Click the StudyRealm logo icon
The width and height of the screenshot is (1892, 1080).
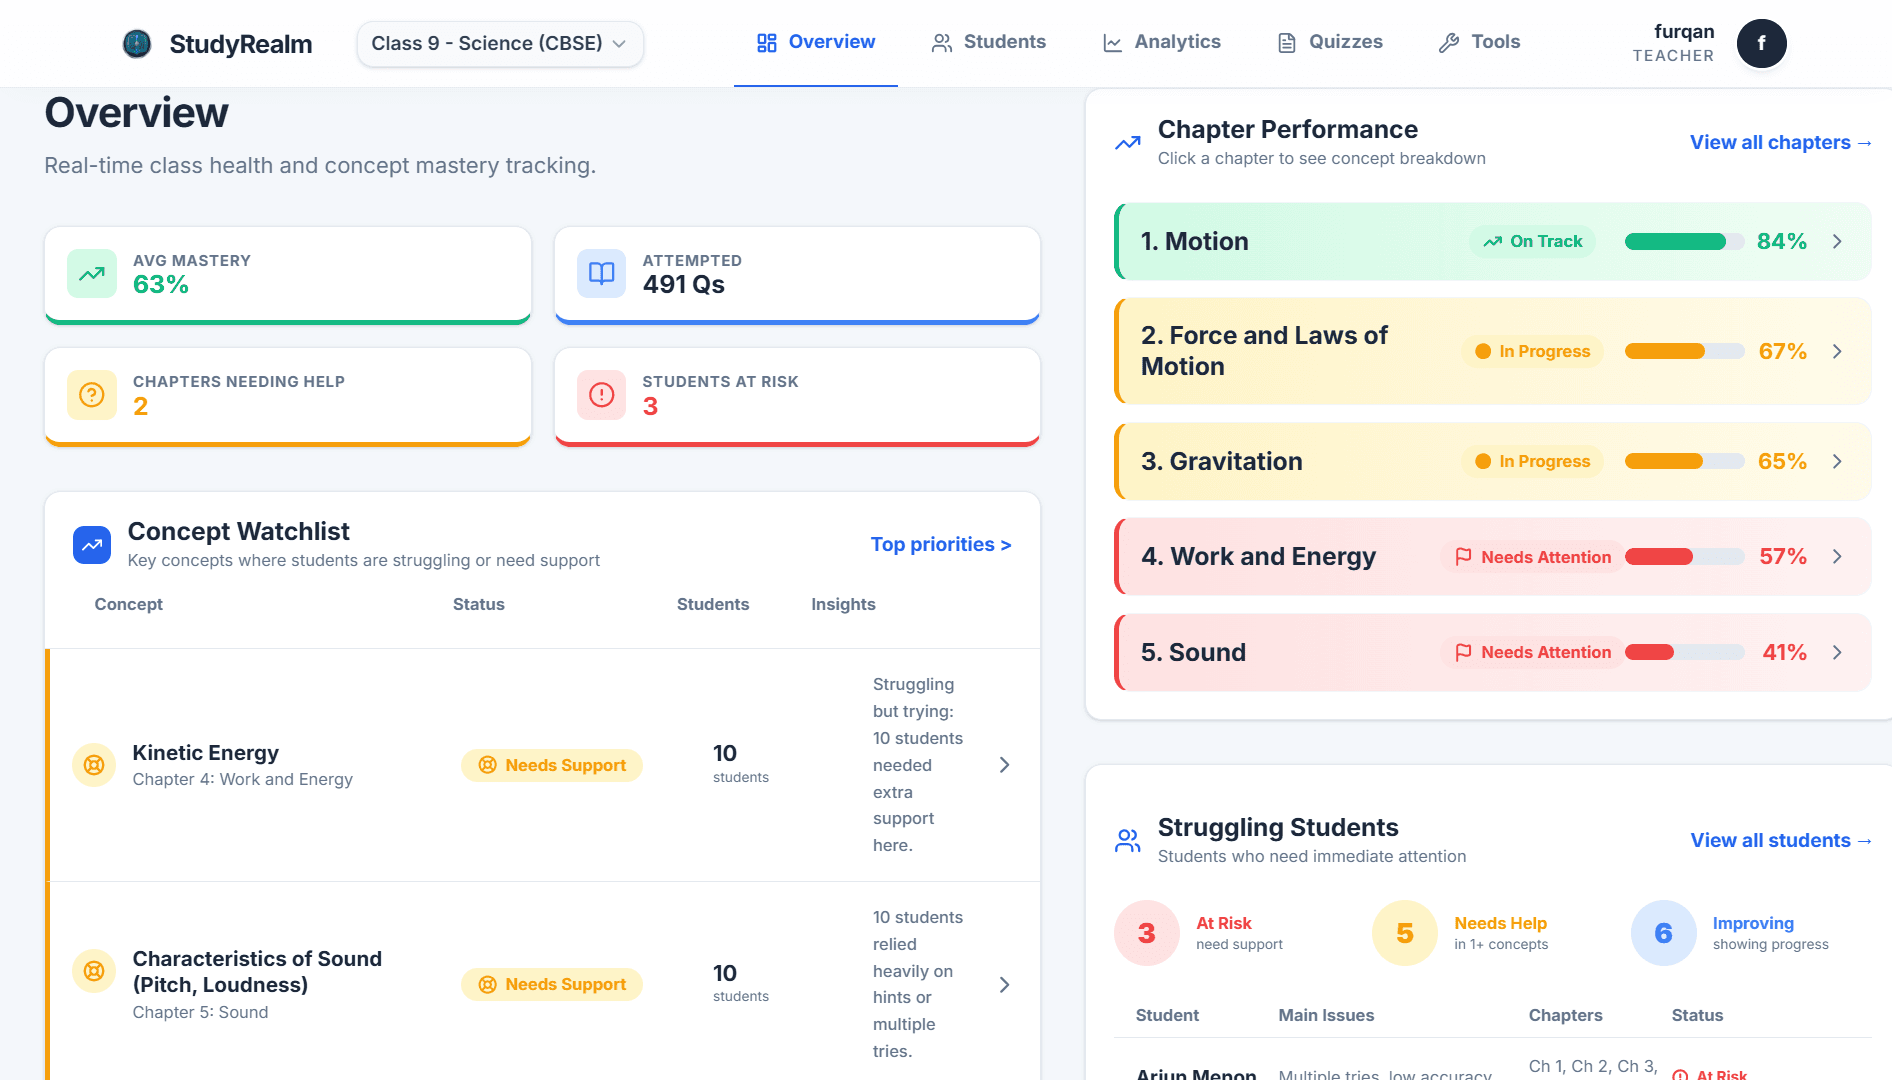pyautogui.click(x=136, y=43)
